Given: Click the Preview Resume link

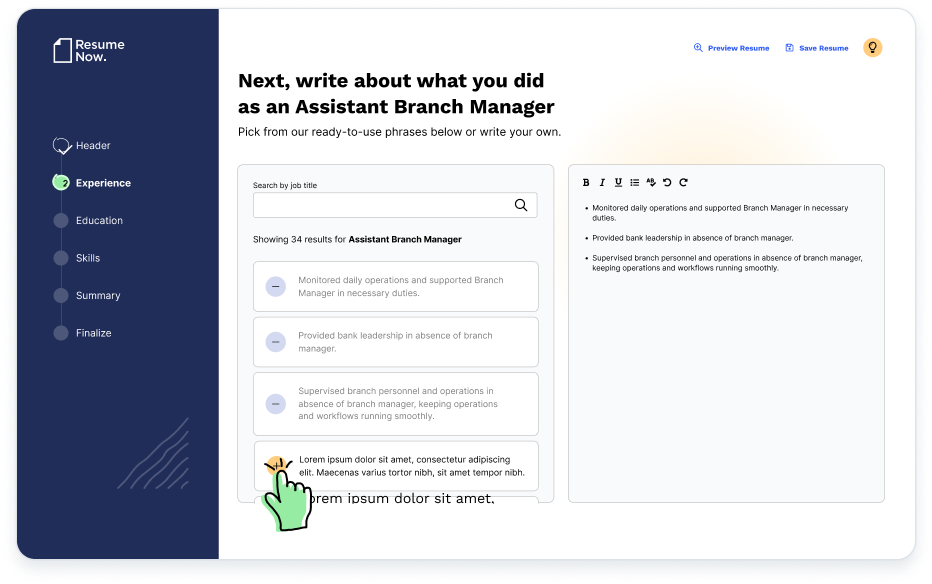Looking at the screenshot, I should coord(732,48).
